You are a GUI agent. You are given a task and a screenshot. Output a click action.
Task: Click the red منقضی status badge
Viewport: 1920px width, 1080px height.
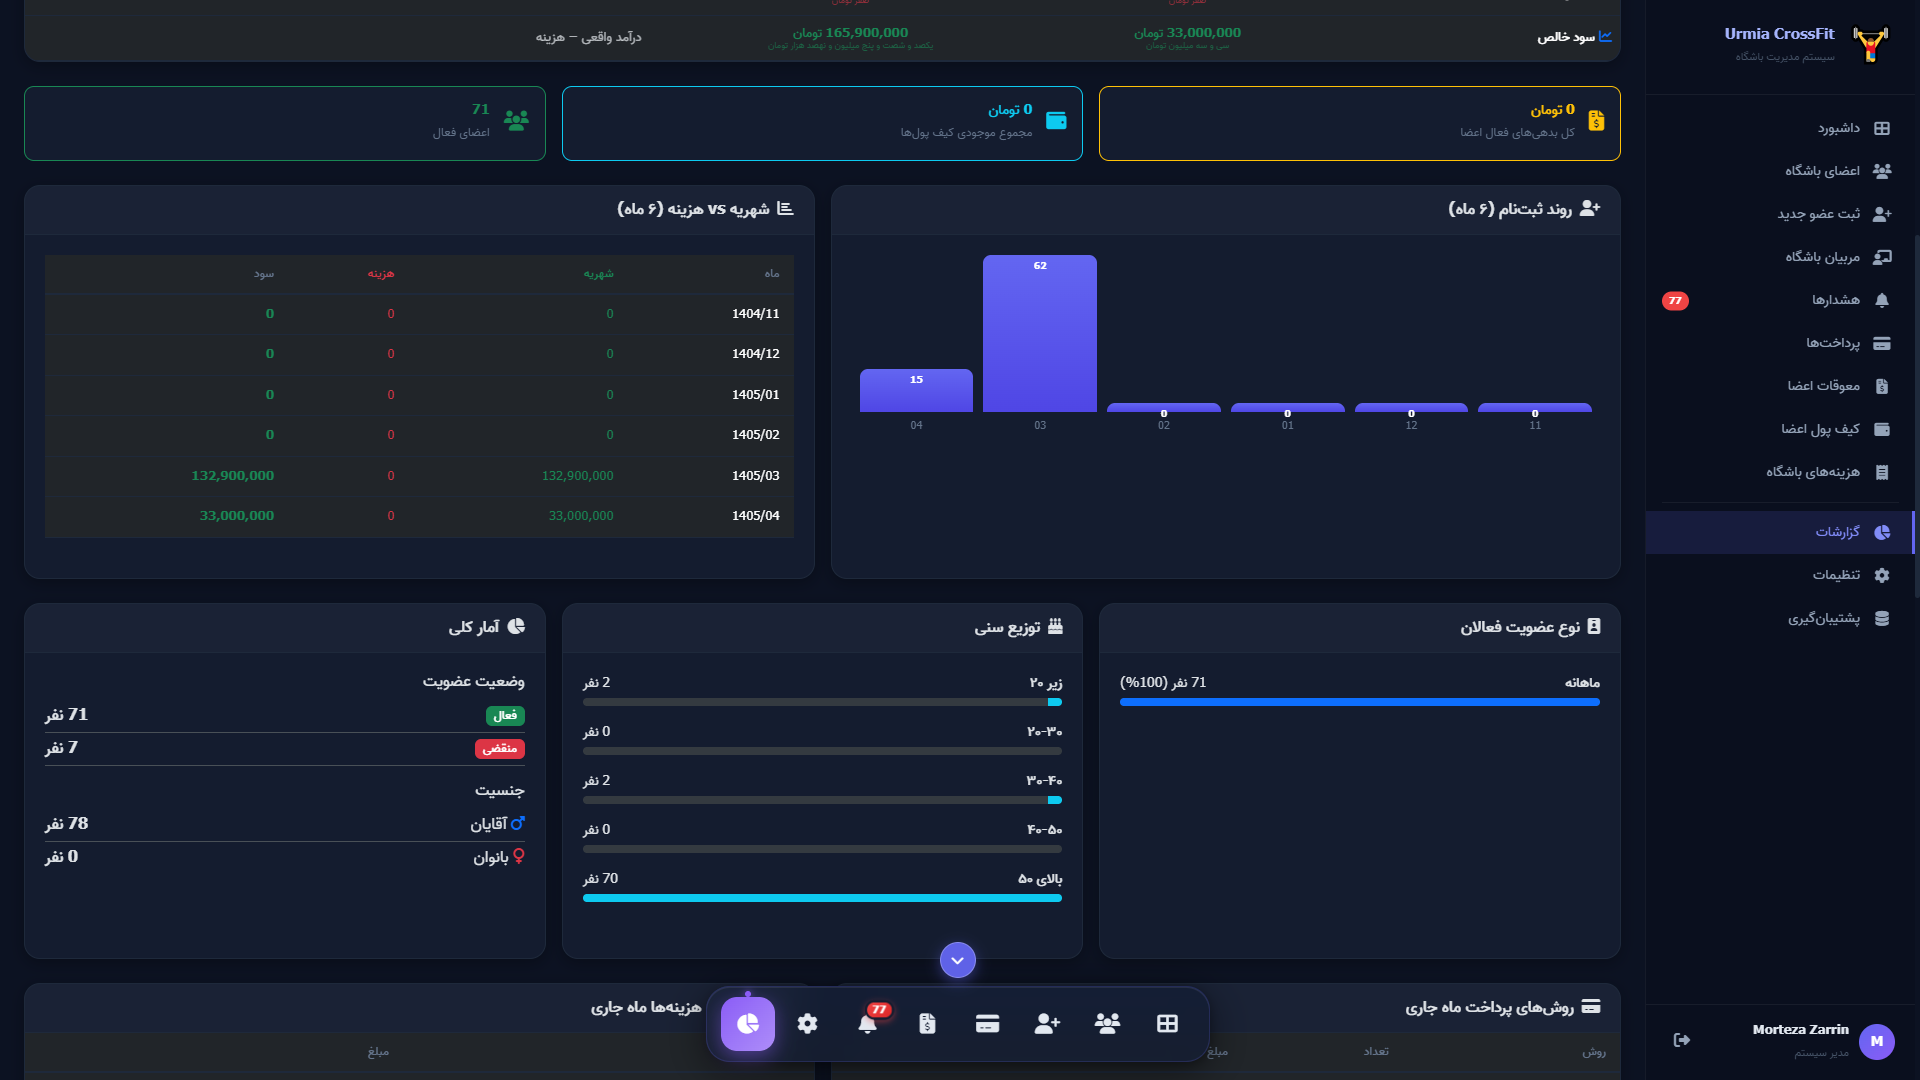pyautogui.click(x=500, y=749)
